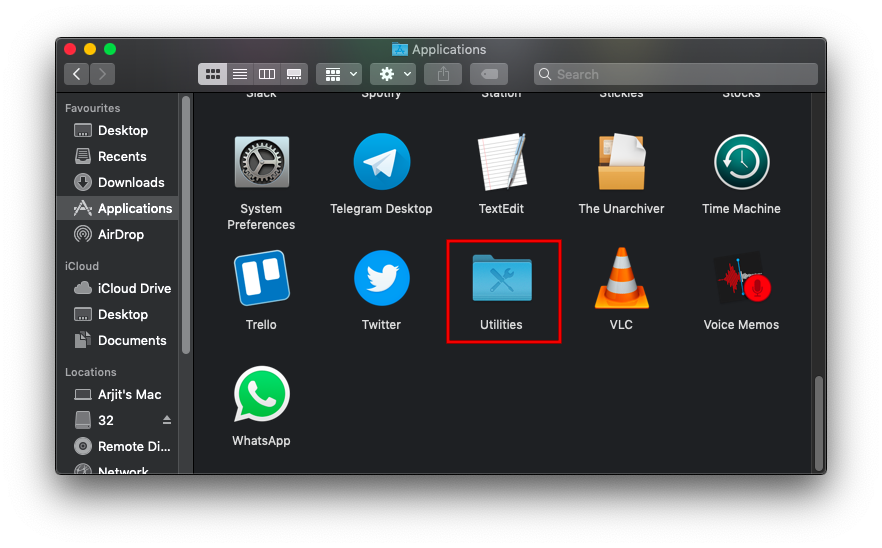The width and height of the screenshot is (882, 548).
Task: Open Time Machine app
Action: tap(741, 162)
